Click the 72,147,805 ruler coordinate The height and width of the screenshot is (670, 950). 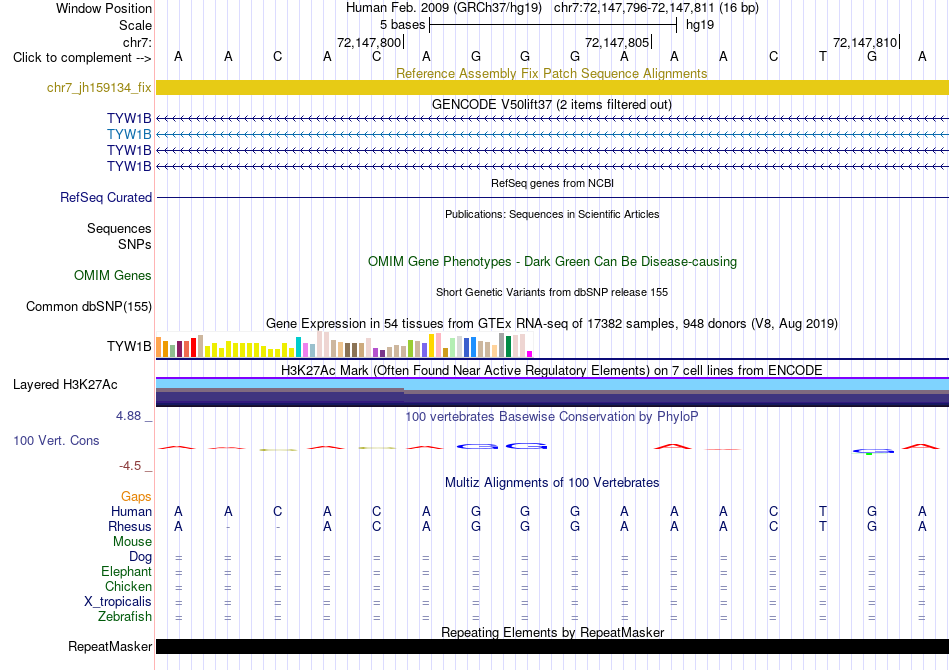(617, 43)
